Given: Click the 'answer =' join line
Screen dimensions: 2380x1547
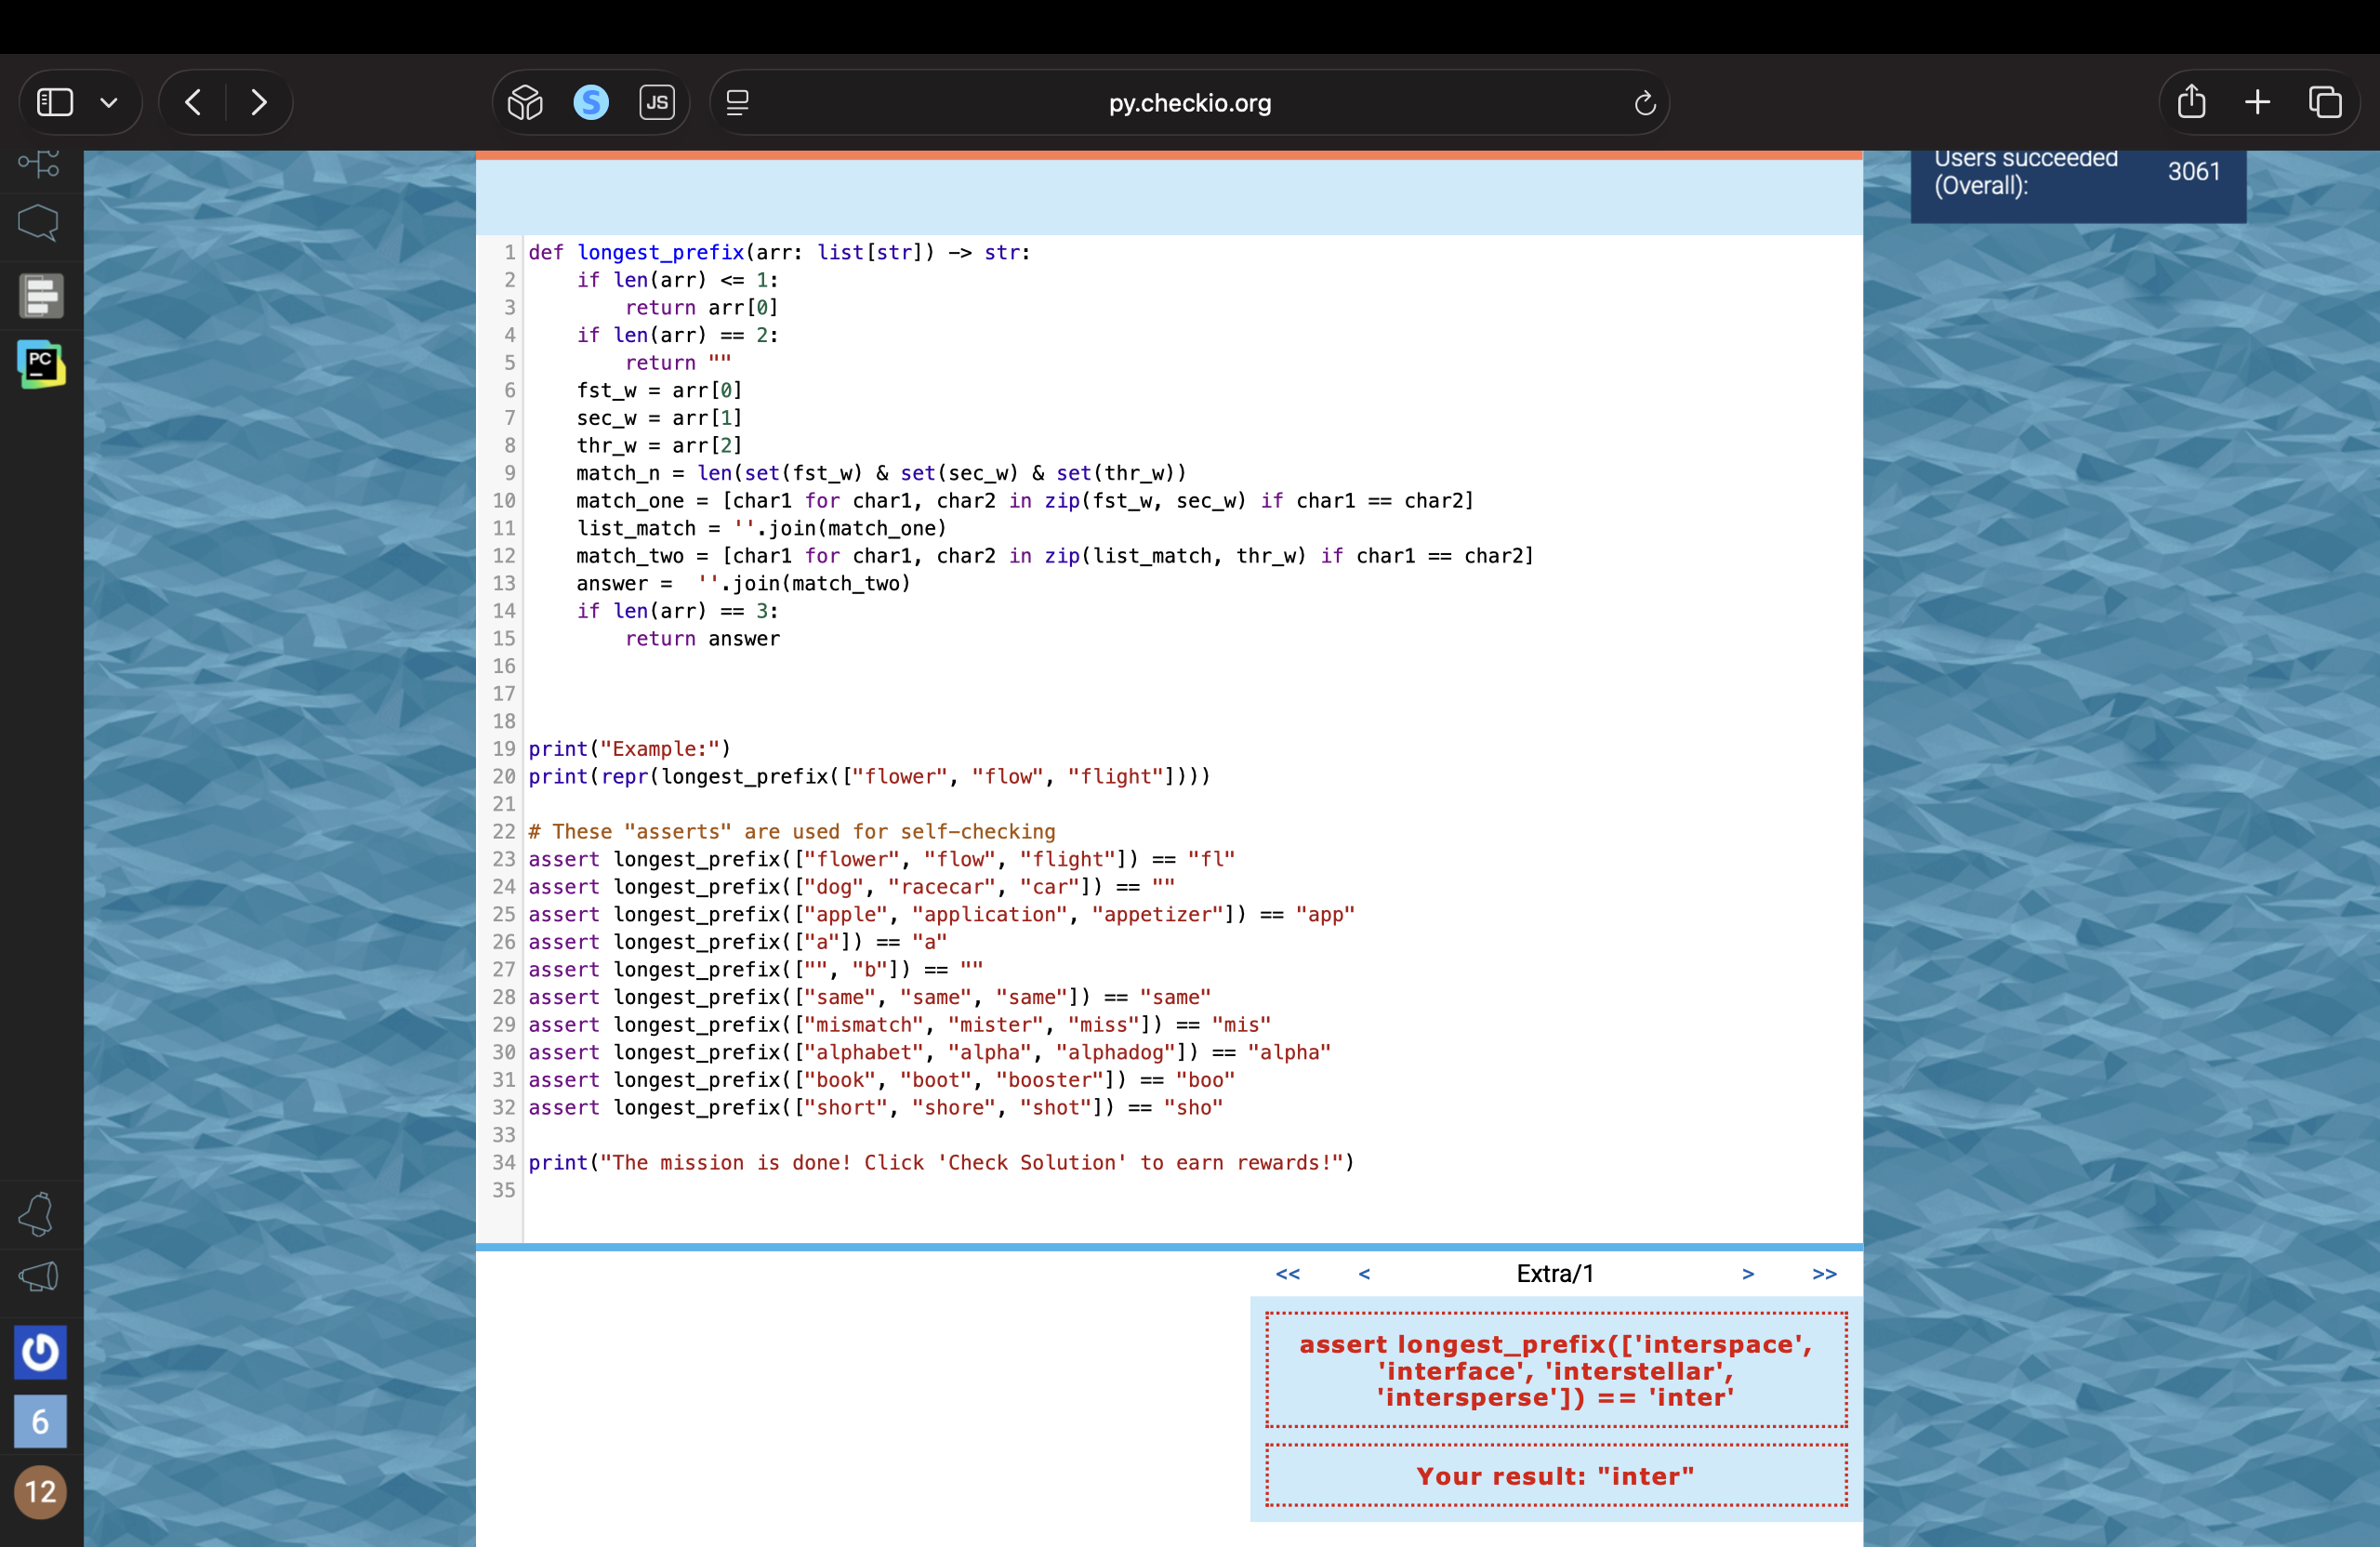Looking at the screenshot, I should (x=743, y=583).
